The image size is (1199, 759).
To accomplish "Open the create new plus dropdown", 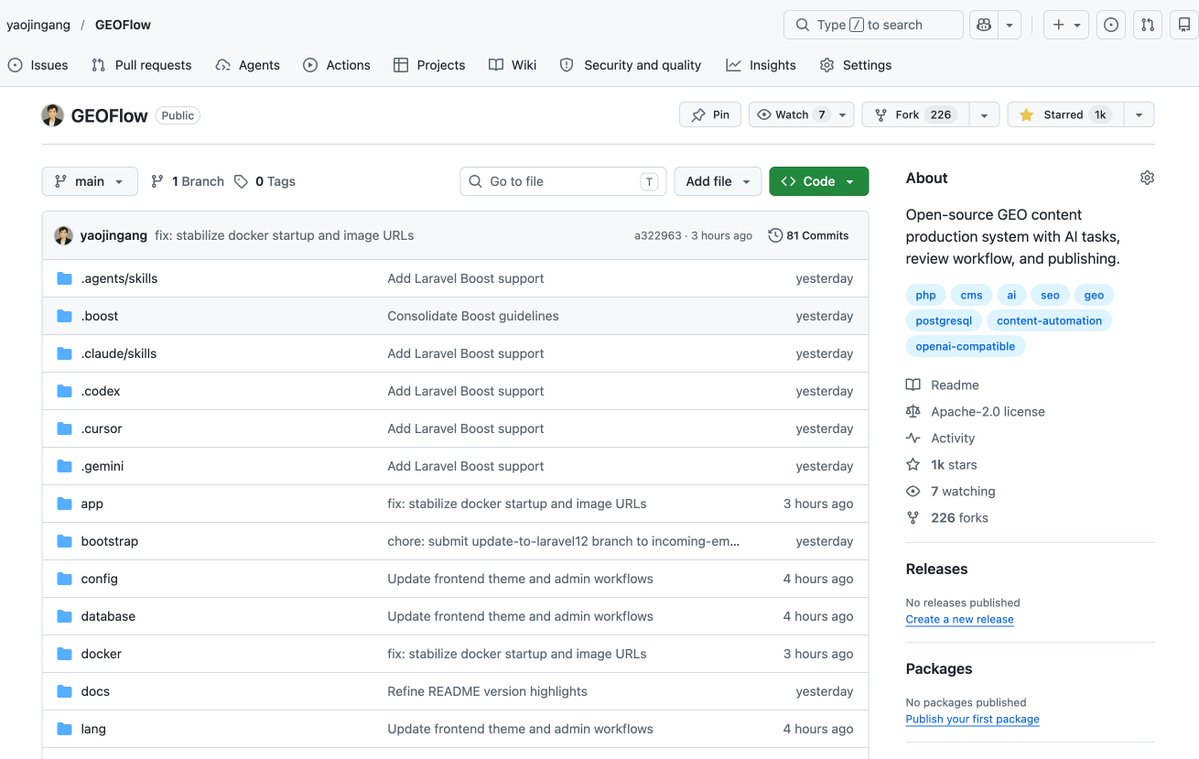I will tap(1065, 24).
